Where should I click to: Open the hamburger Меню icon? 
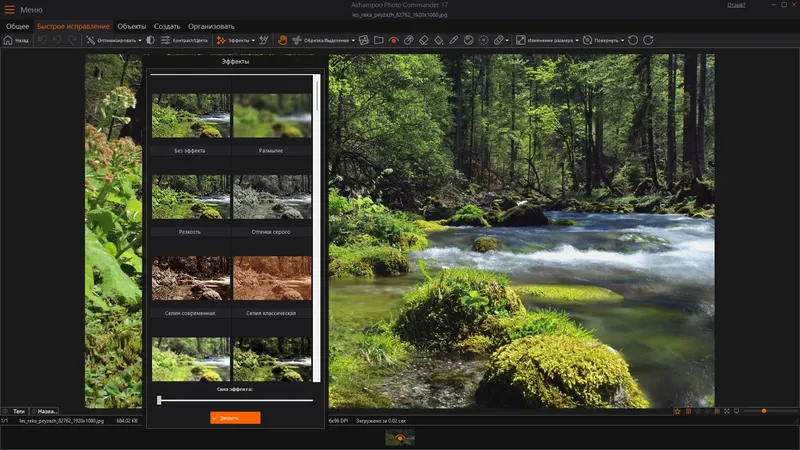[x=9, y=10]
